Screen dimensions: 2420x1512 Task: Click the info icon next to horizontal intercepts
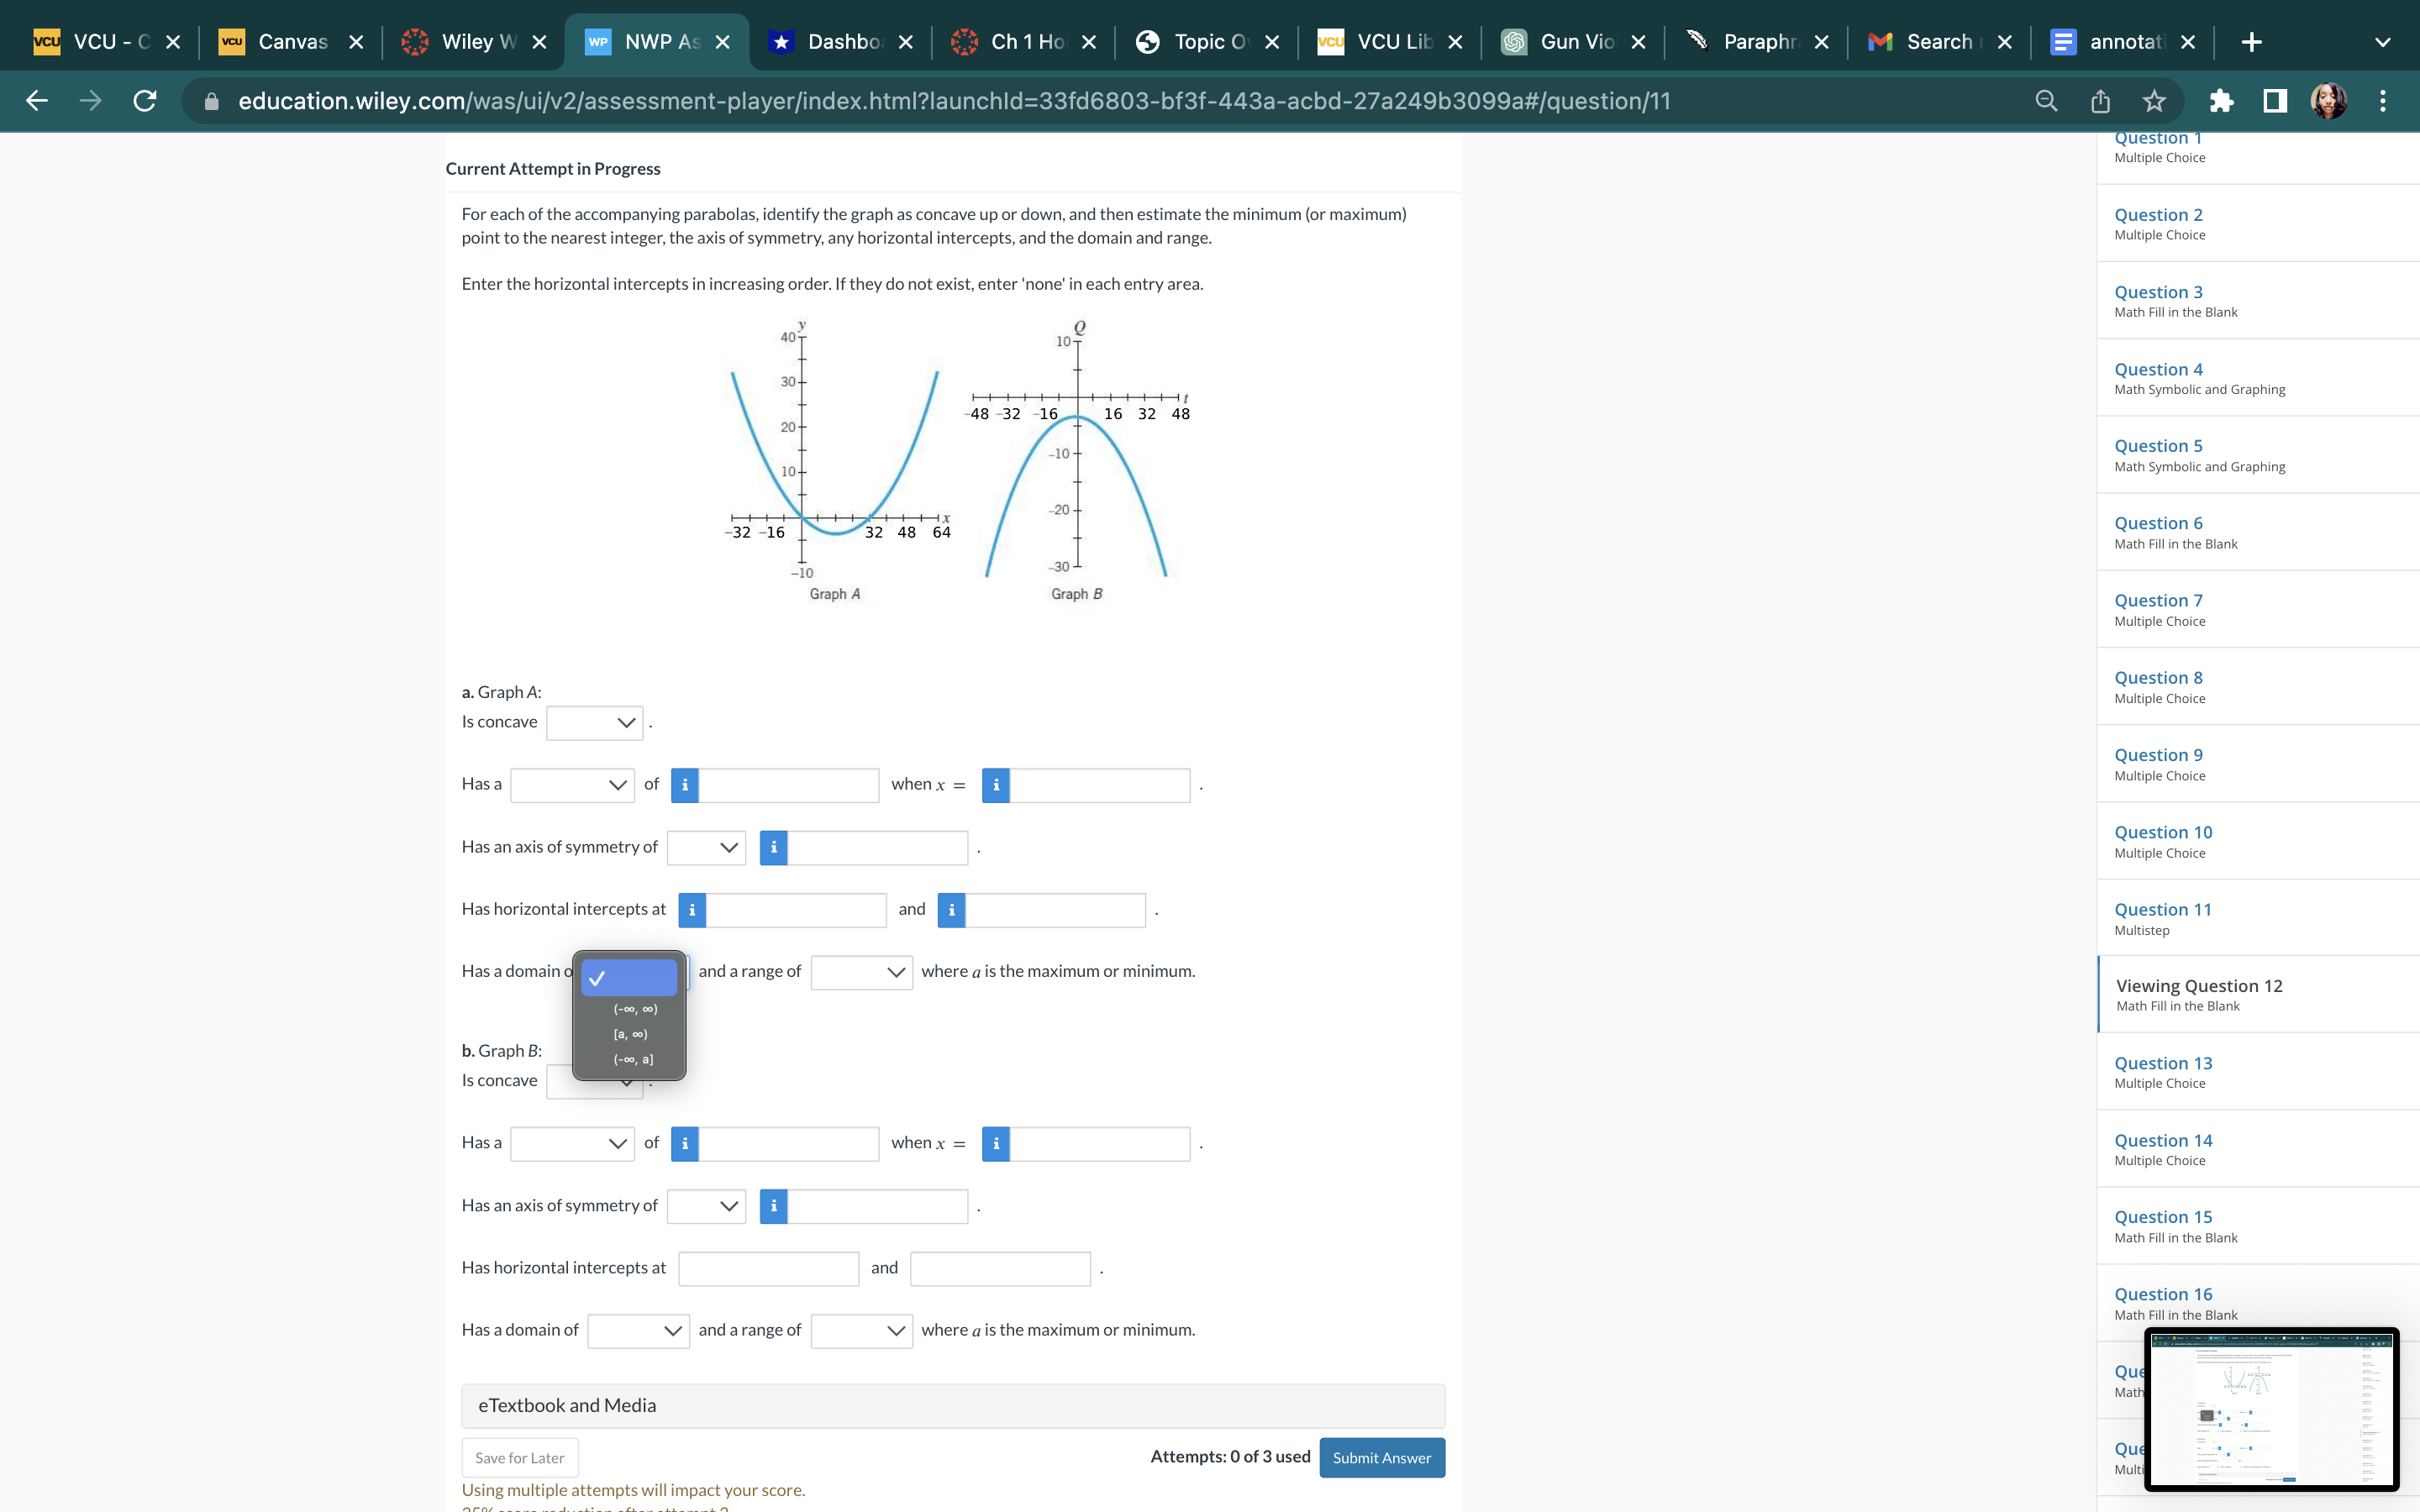(692, 907)
